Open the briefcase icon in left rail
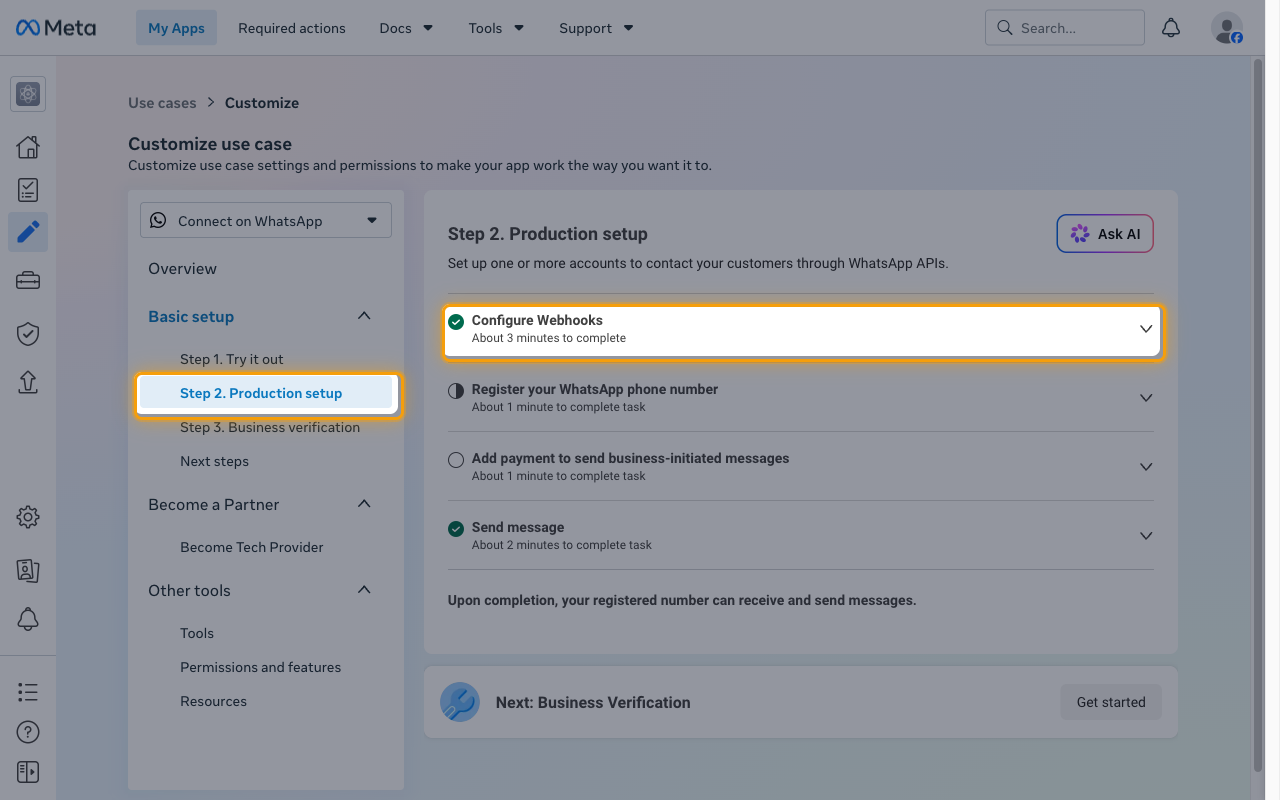The width and height of the screenshot is (1280, 800). coord(28,281)
